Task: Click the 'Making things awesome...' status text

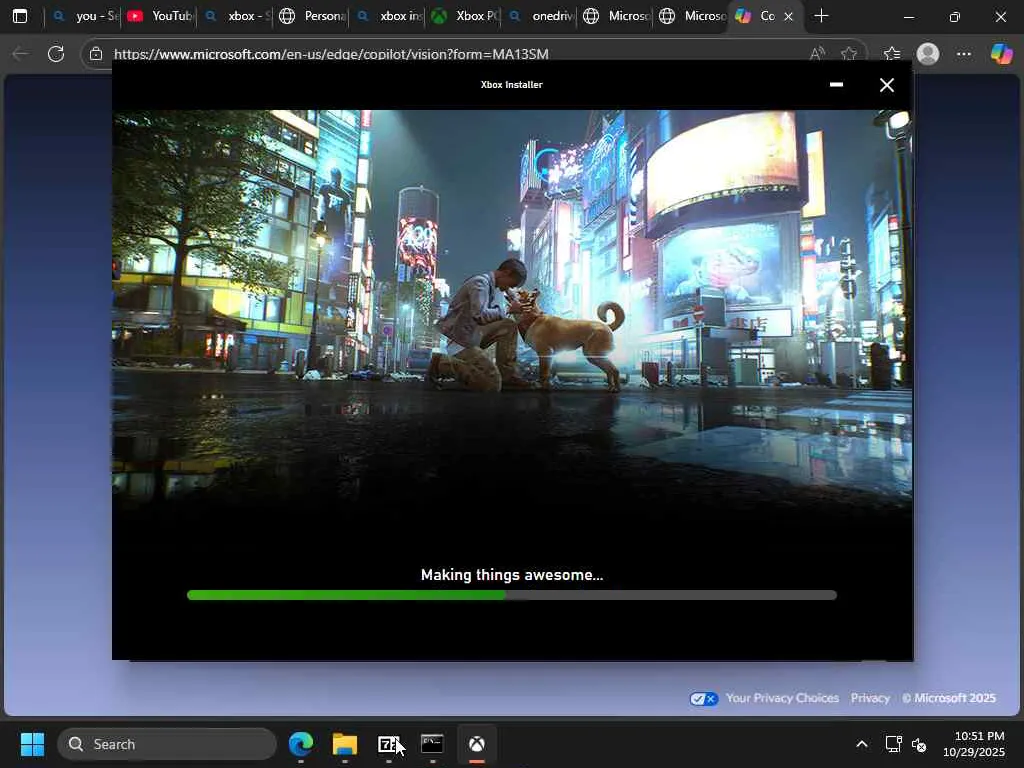Action: 512,575
